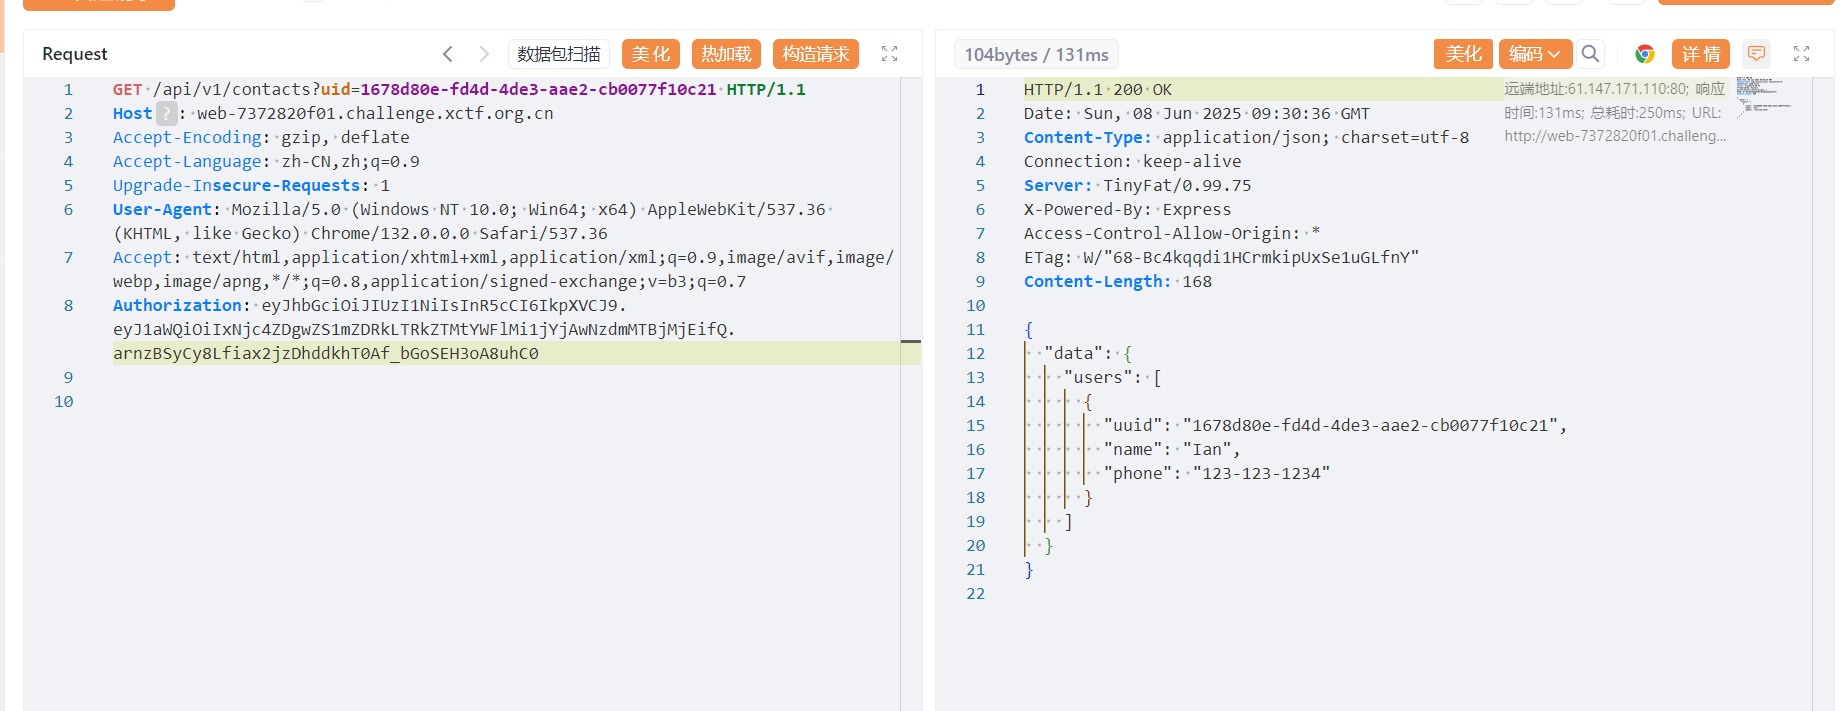Click 构造请求 button
Viewport: 1845px width, 711px height.
[816, 54]
